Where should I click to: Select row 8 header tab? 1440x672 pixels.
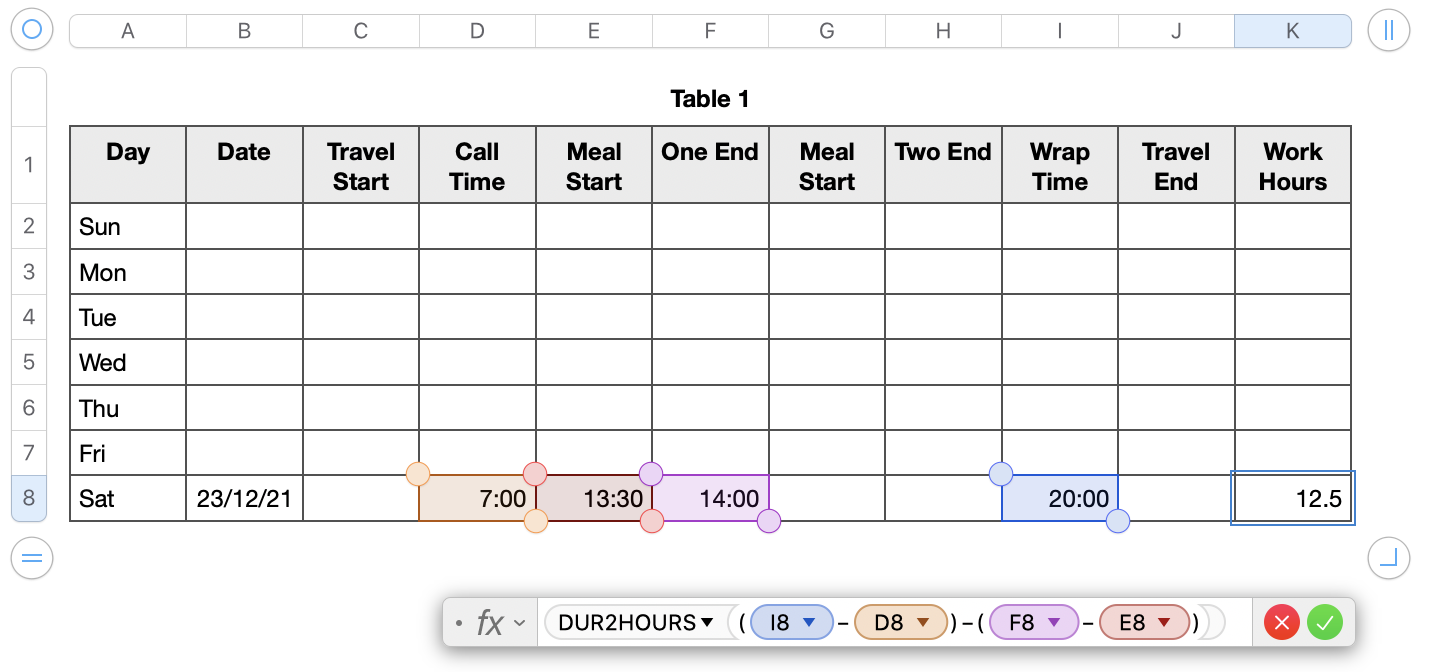(x=29, y=498)
